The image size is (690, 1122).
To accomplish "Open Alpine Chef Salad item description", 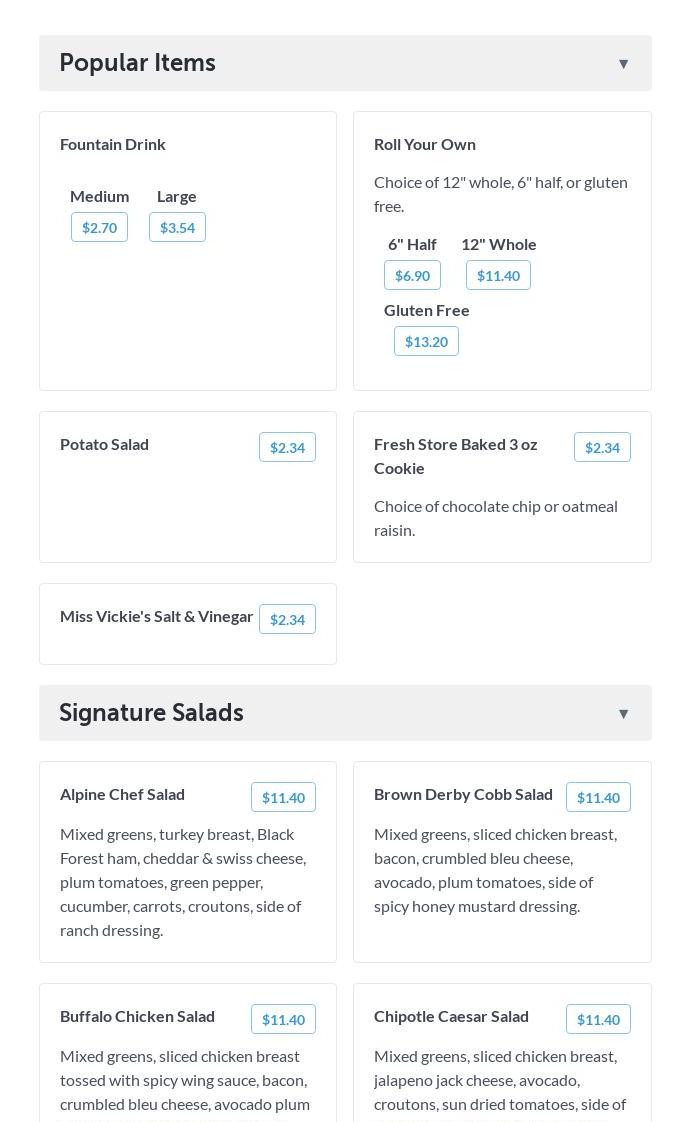I will (x=184, y=882).
